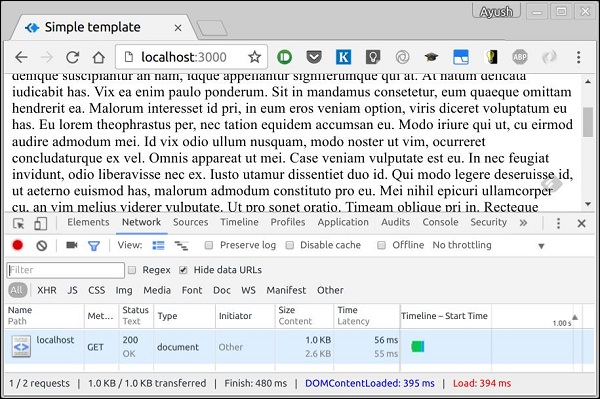Stop recording network log with red button
Viewport: 600px width, 399px height.
pyautogui.click(x=18, y=245)
